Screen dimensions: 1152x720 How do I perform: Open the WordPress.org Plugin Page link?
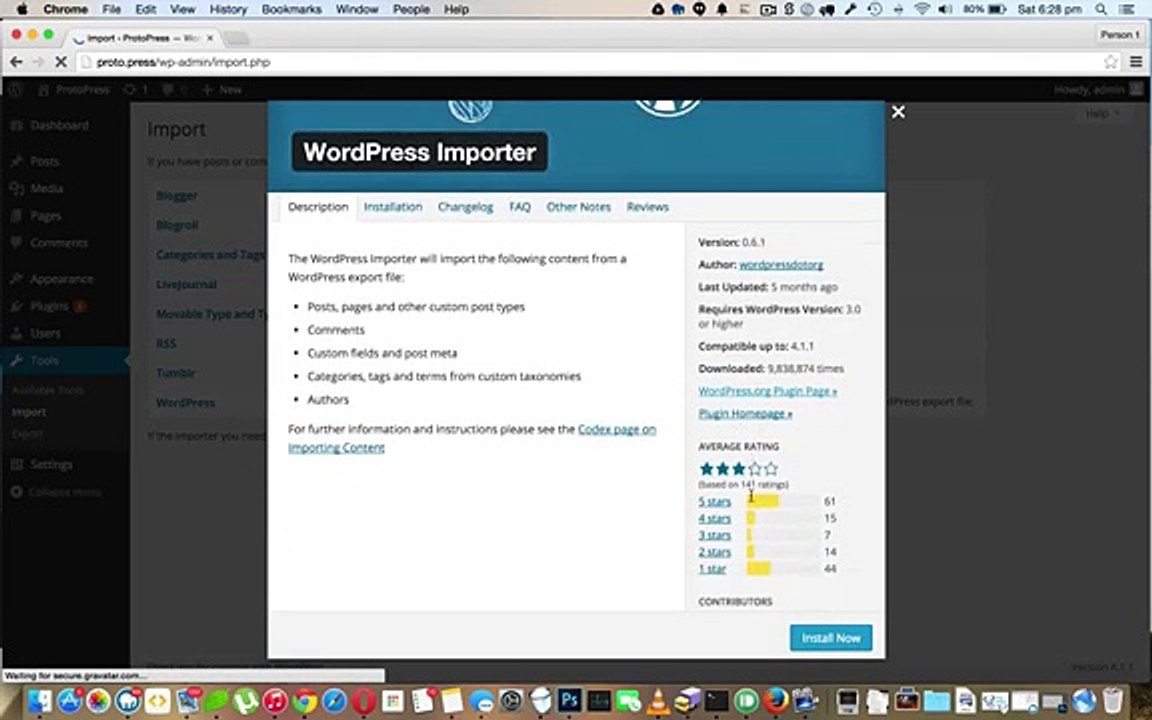pyautogui.click(x=768, y=391)
